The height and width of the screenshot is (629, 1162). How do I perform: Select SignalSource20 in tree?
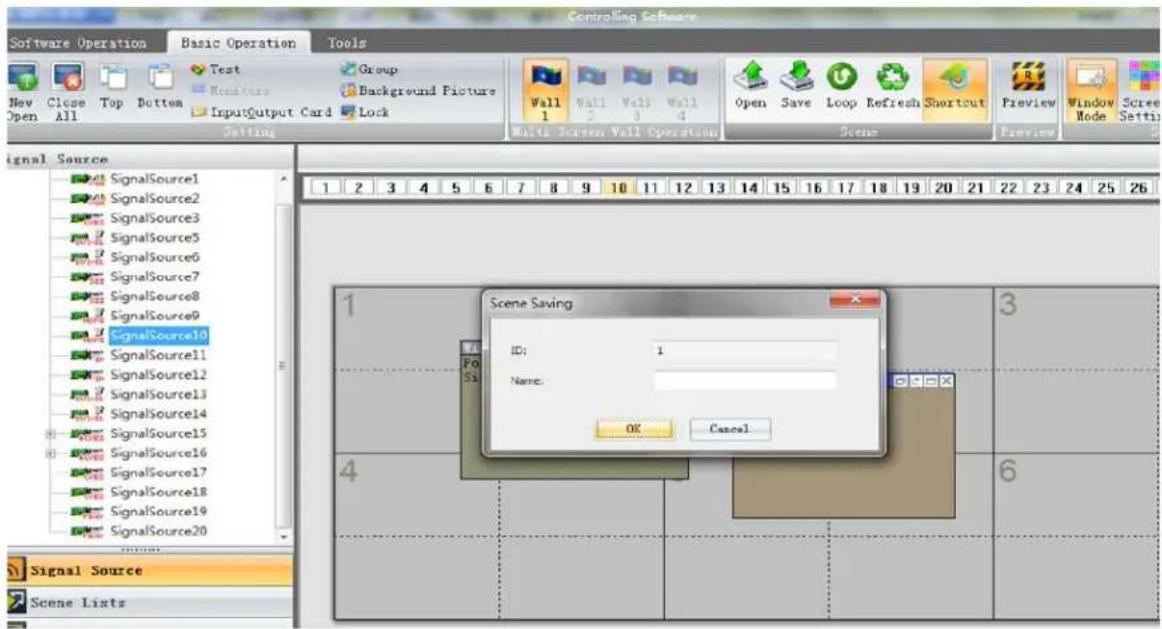[158, 531]
